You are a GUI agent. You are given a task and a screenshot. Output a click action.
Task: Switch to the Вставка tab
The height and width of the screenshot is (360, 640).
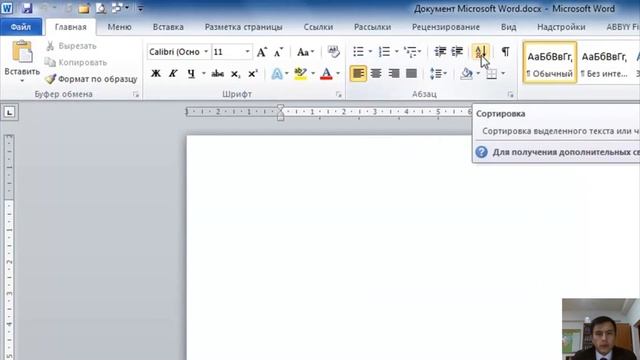click(168, 27)
